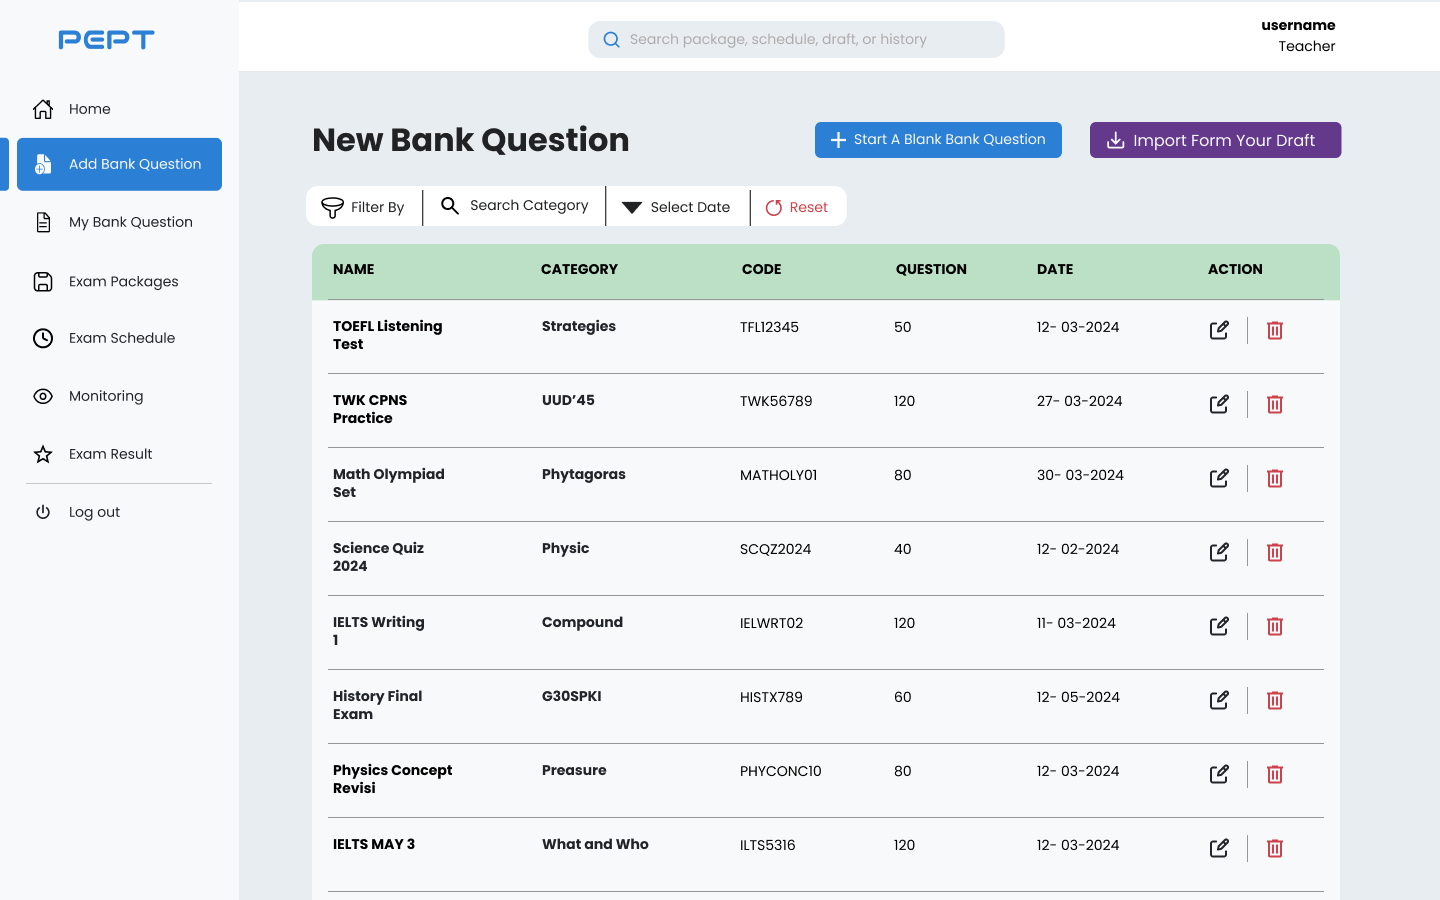The width and height of the screenshot is (1440, 900).
Task: Edit the TOEFL Listening Test row
Action: coord(1219,330)
